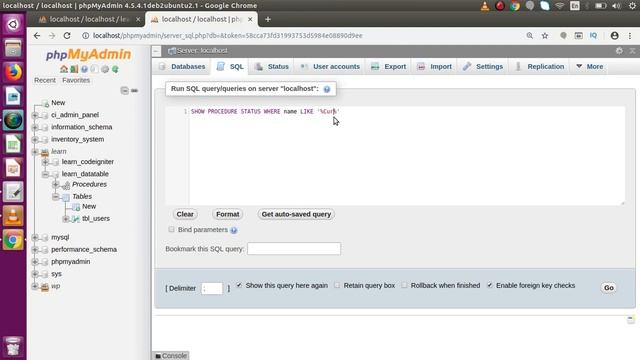This screenshot has height=360, width=640.
Task: Expand tbl_users table node
Action: pyautogui.click(x=66, y=219)
